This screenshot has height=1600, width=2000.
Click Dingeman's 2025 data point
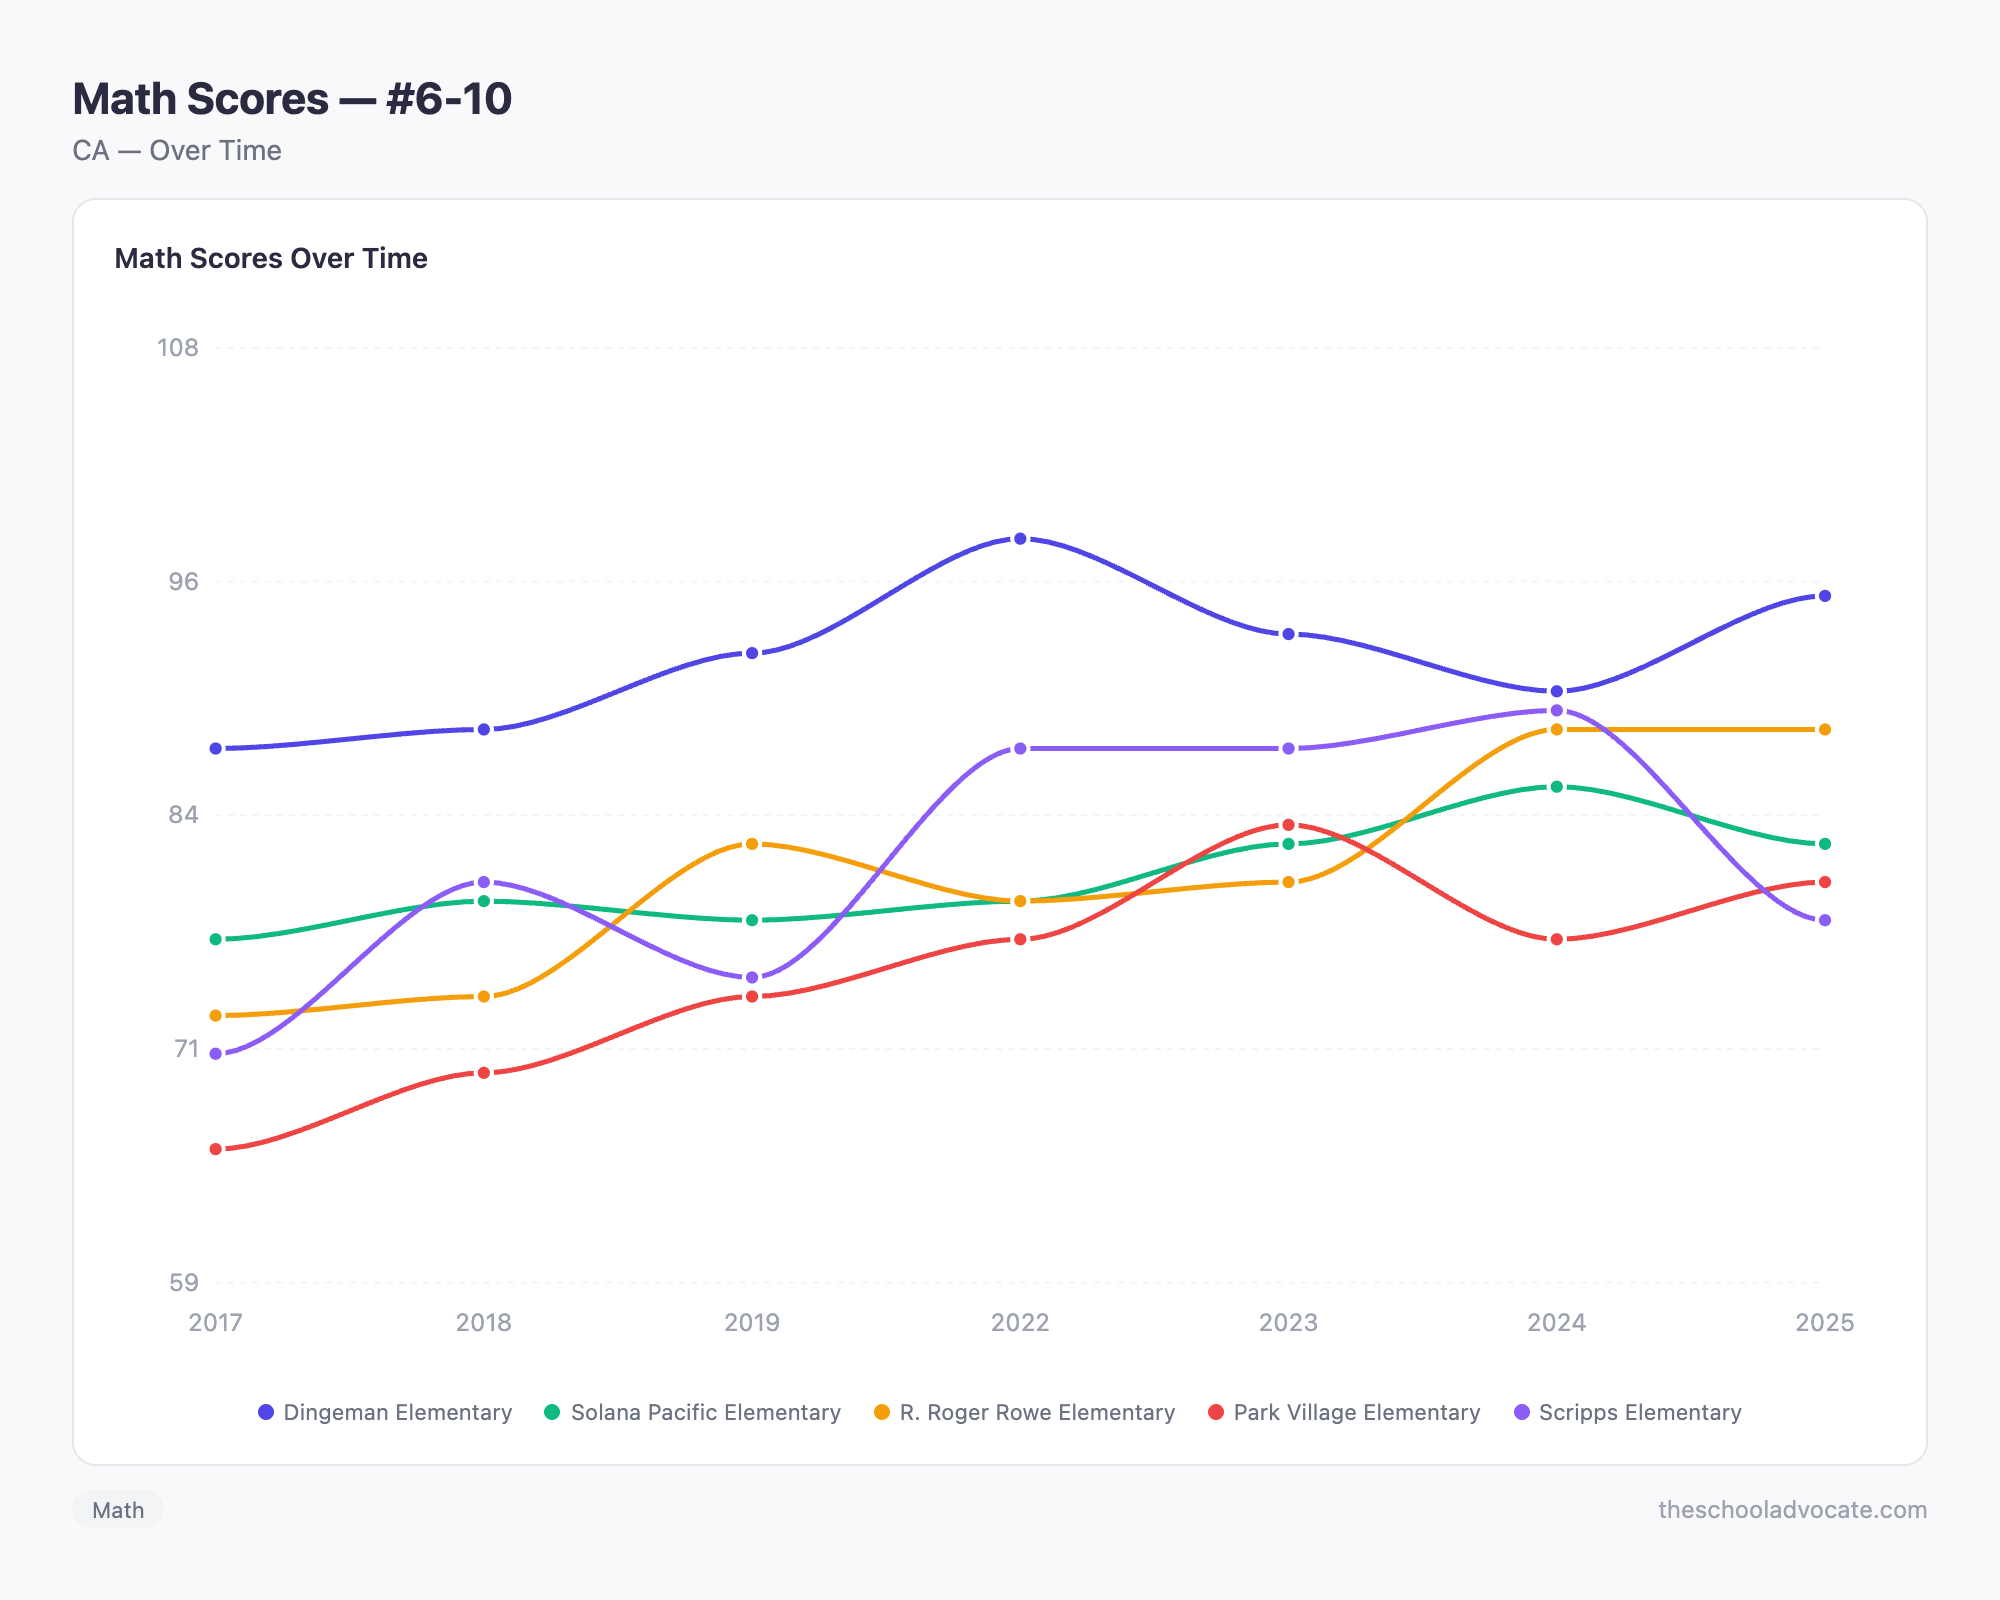click(1824, 596)
